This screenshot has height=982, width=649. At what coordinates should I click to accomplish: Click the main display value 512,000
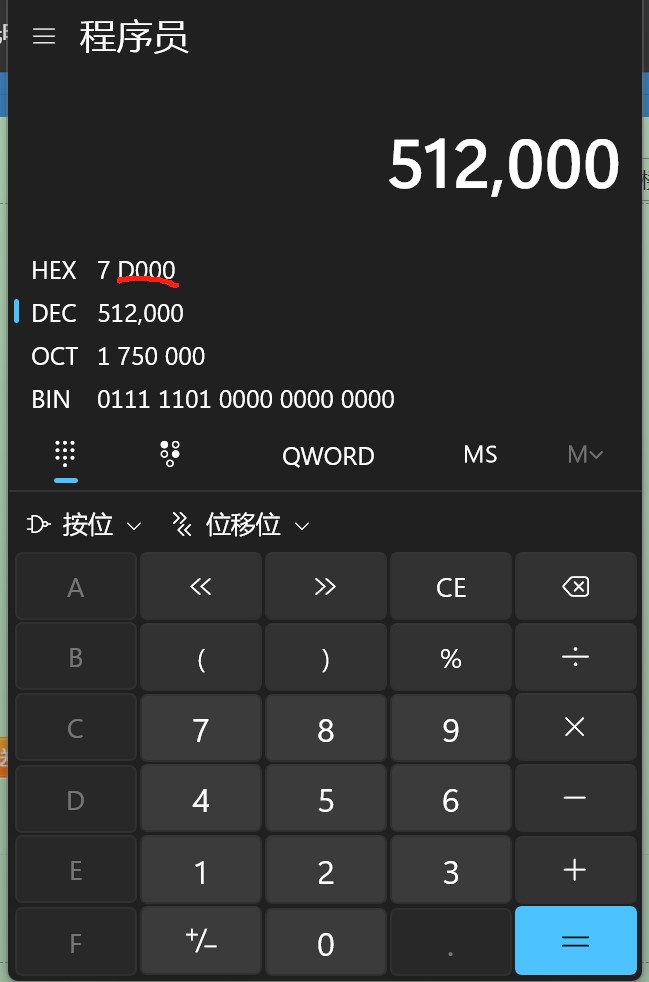504,165
